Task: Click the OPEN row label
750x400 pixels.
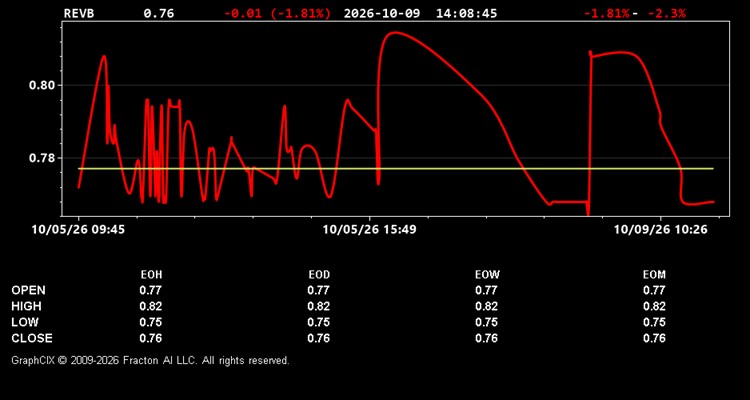Action: tap(29, 290)
